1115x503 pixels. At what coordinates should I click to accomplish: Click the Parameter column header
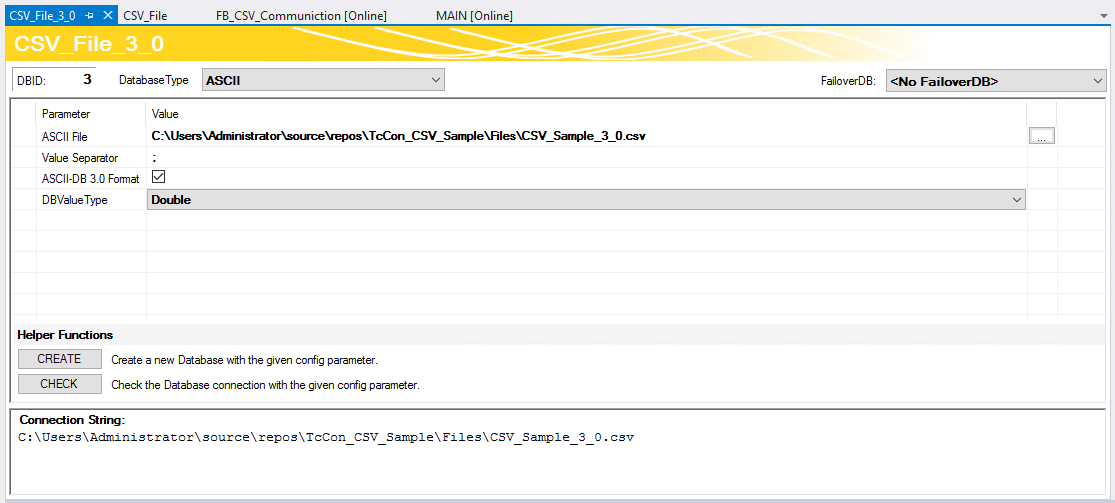[66, 114]
